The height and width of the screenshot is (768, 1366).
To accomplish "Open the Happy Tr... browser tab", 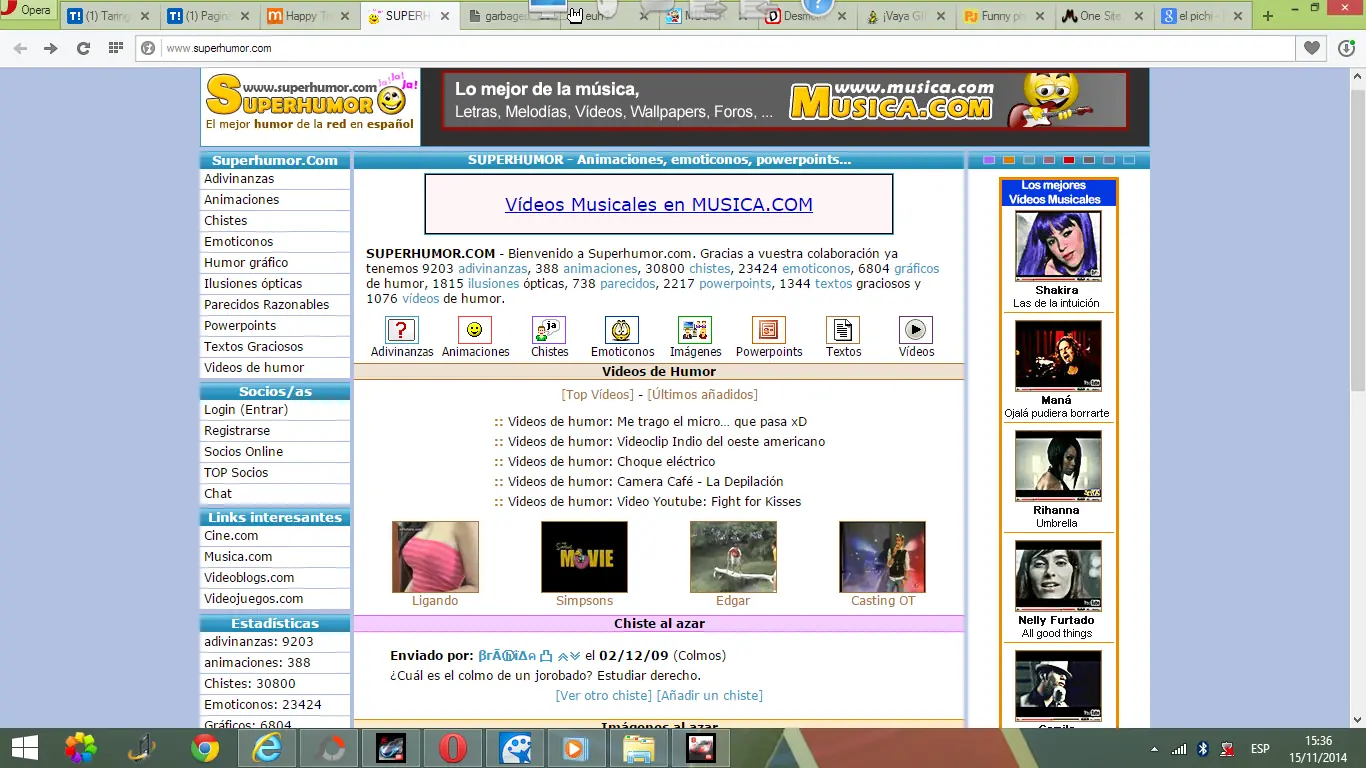I will pyautogui.click(x=311, y=16).
